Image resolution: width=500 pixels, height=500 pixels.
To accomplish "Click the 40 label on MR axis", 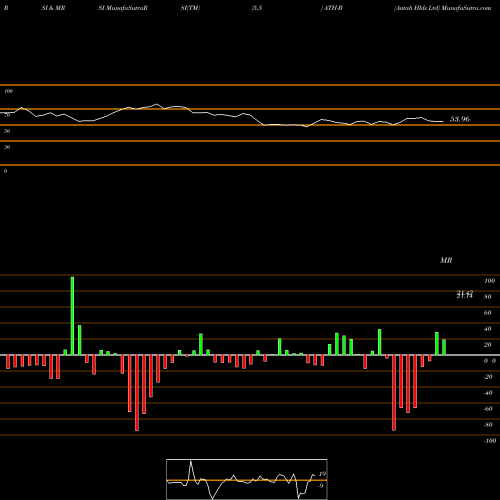I will pyautogui.click(x=488, y=329).
